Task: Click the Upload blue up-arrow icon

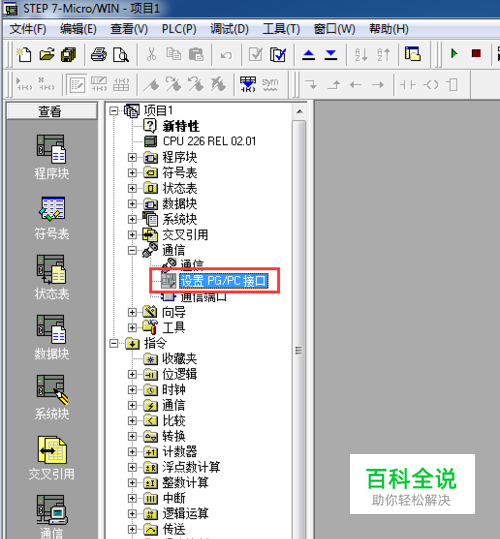Action: (309, 55)
